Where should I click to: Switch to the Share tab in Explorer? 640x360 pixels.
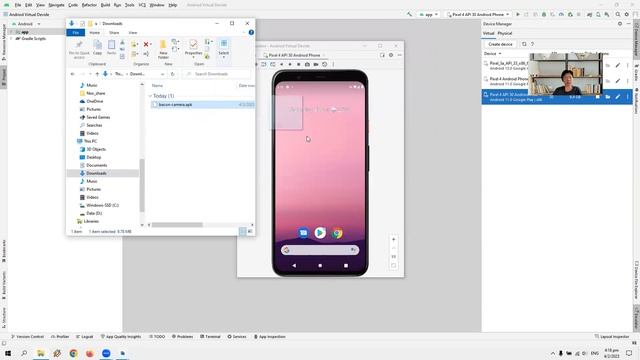pyautogui.click(x=114, y=32)
